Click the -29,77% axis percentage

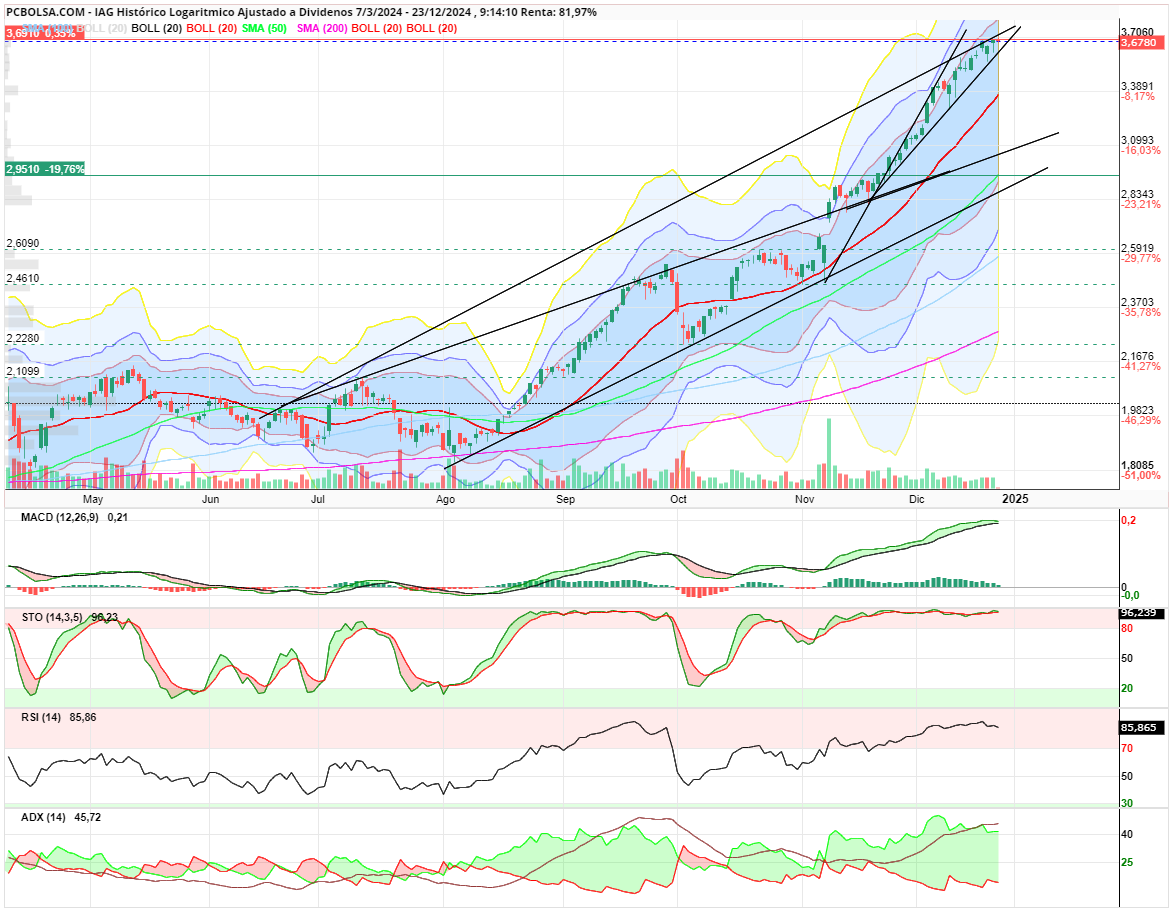coord(1141,258)
